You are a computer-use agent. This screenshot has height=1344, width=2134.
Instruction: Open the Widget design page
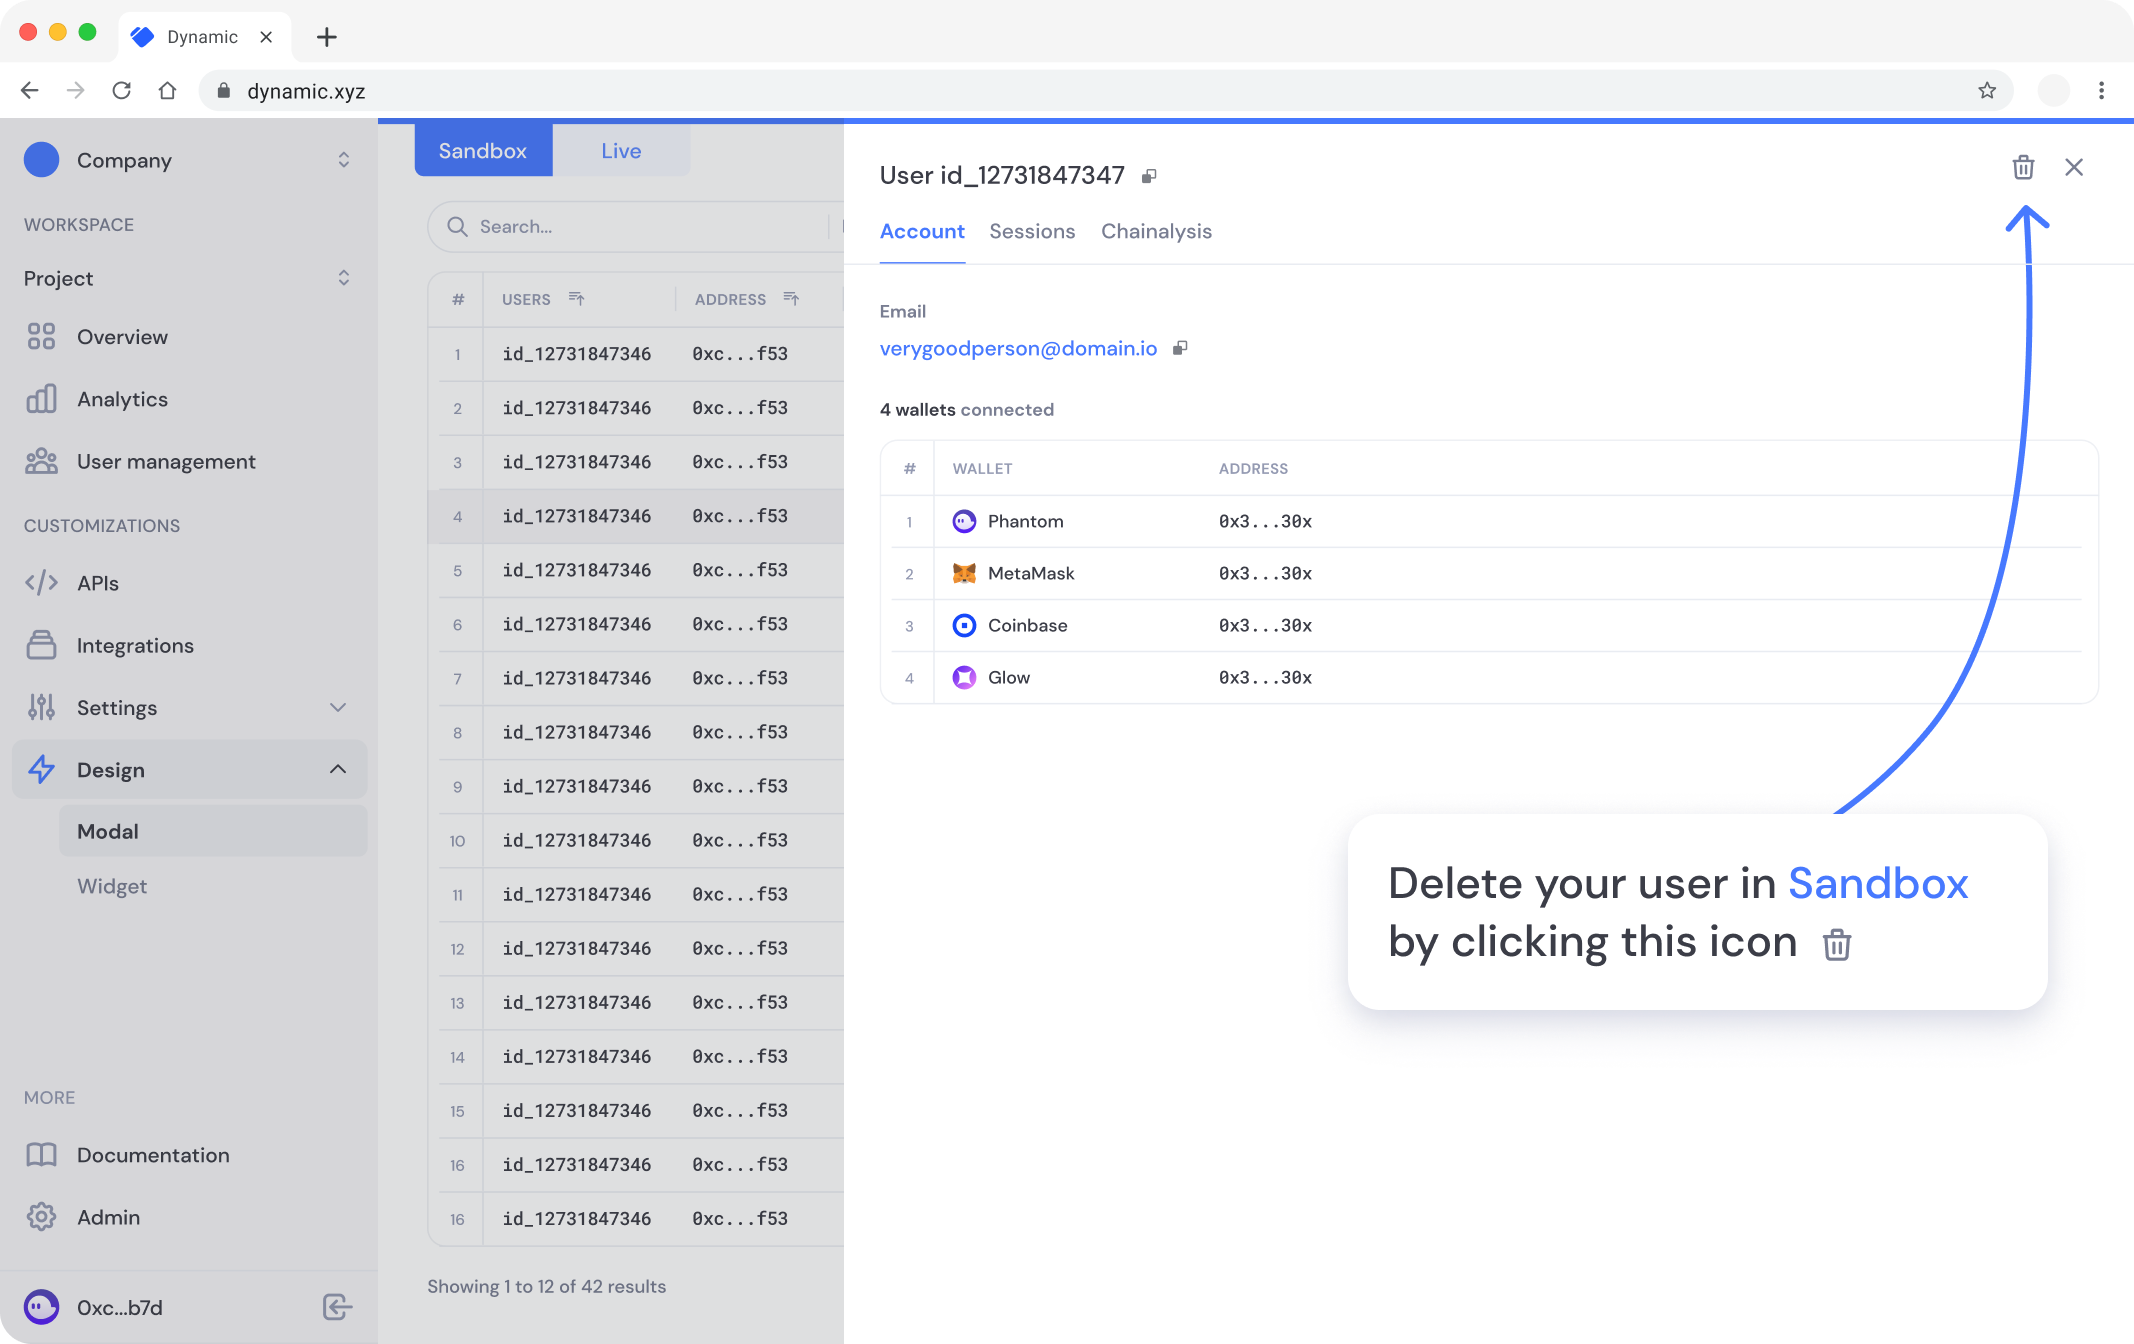coord(112,886)
